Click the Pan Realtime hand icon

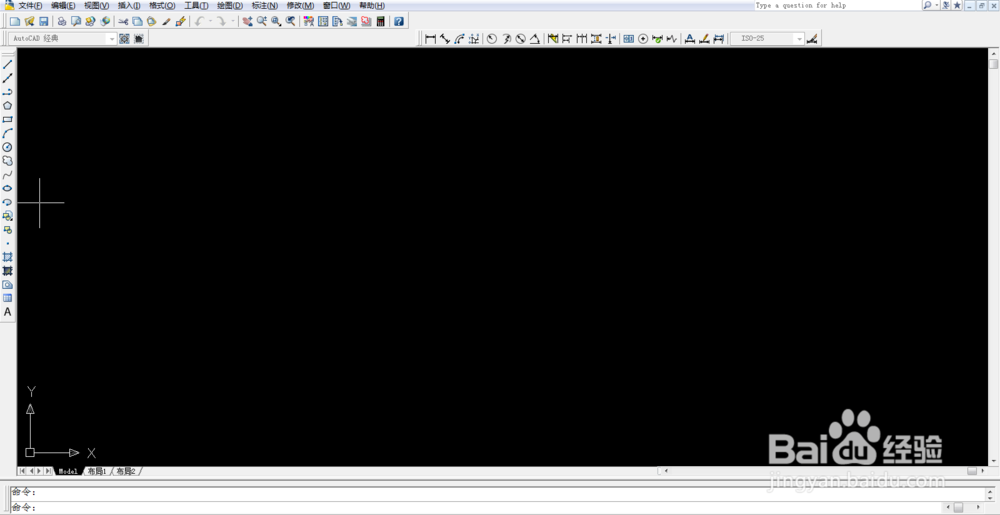point(248,21)
